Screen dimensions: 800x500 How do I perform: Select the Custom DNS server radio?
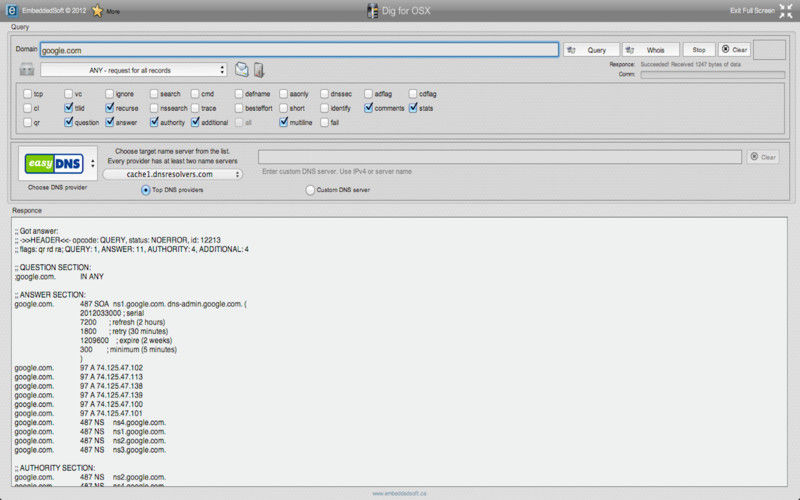click(310, 190)
